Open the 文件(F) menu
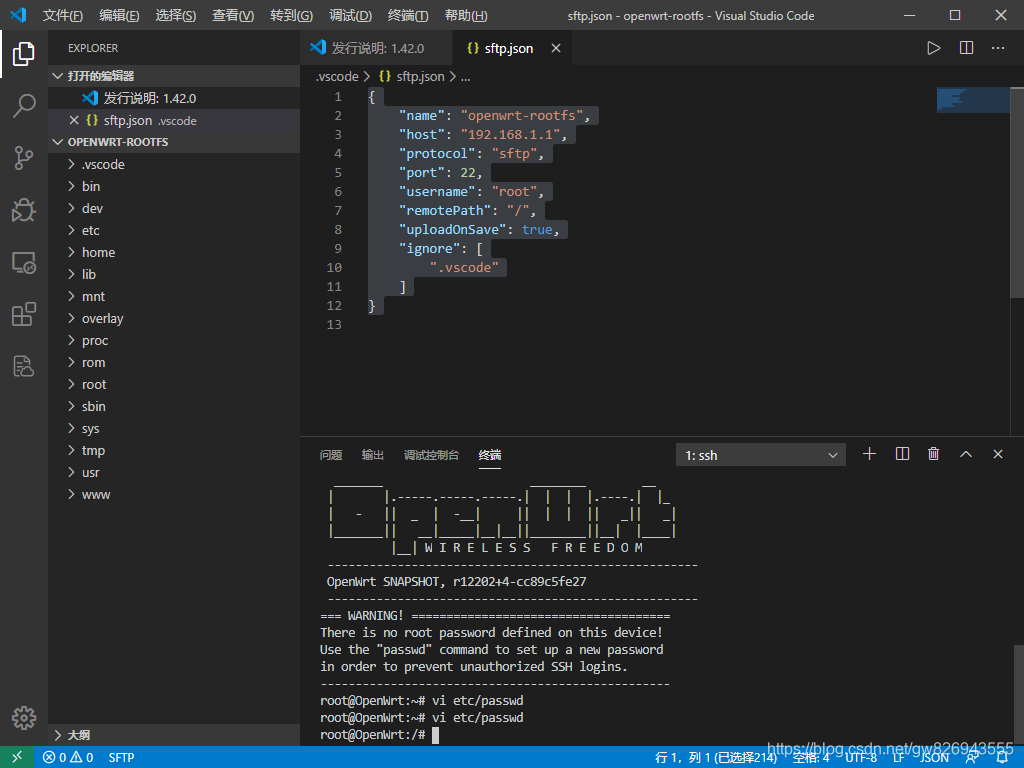Screen dimensions: 1024x768 pos(62,15)
